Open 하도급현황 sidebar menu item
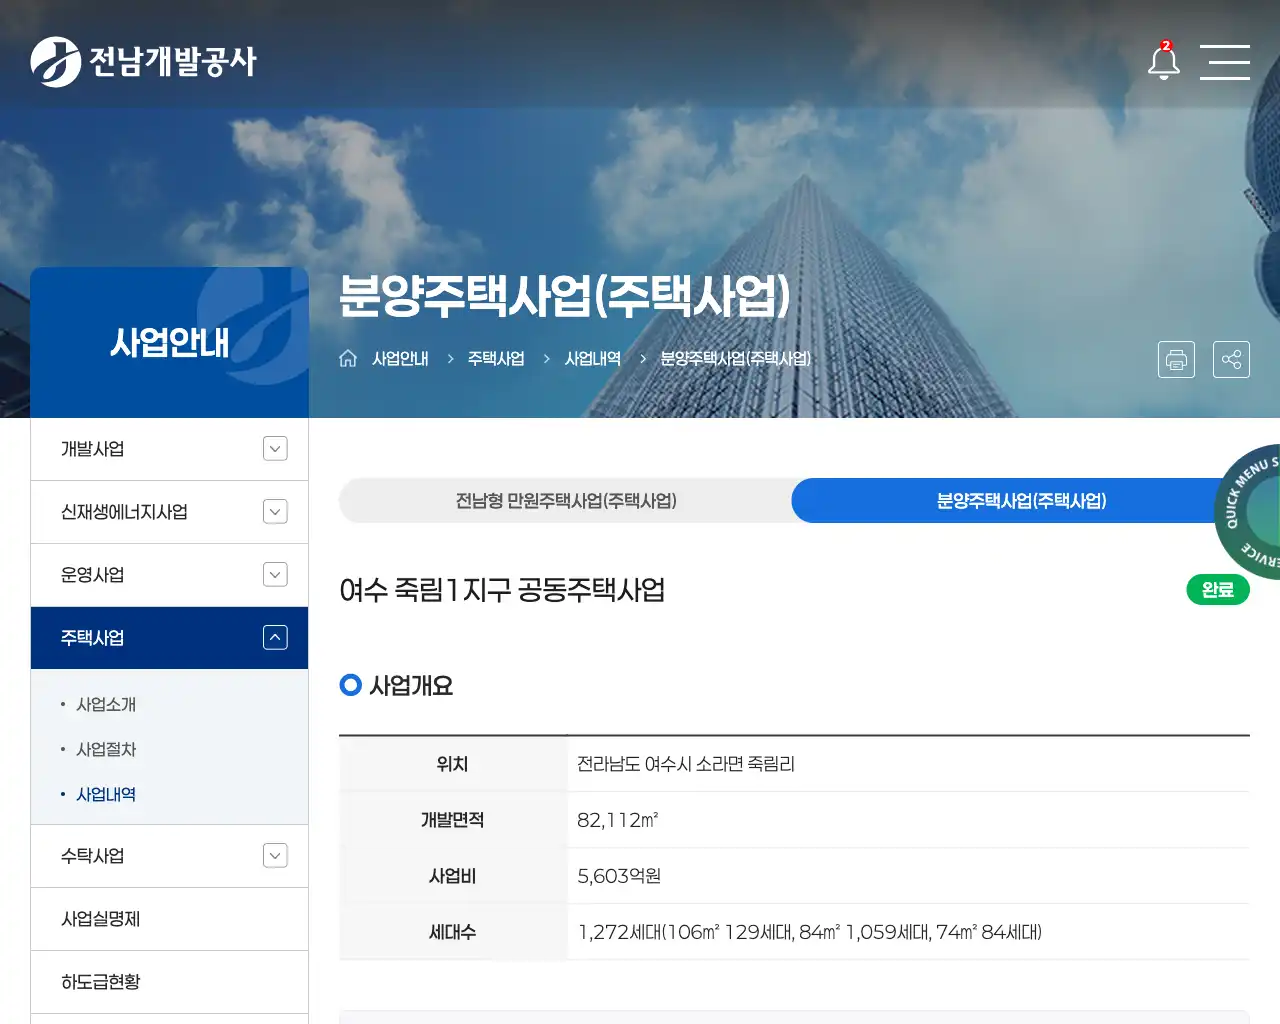This screenshot has width=1280, height=1024. coord(169,982)
